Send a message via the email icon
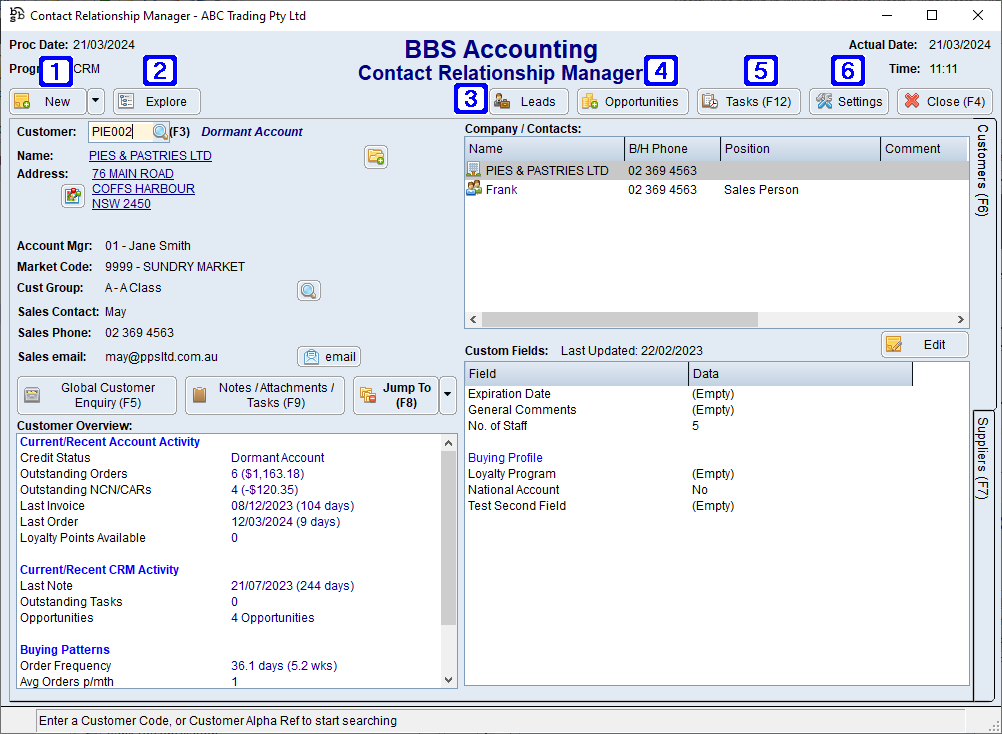Image resolution: width=1002 pixels, height=734 pixels. [328, 356]
